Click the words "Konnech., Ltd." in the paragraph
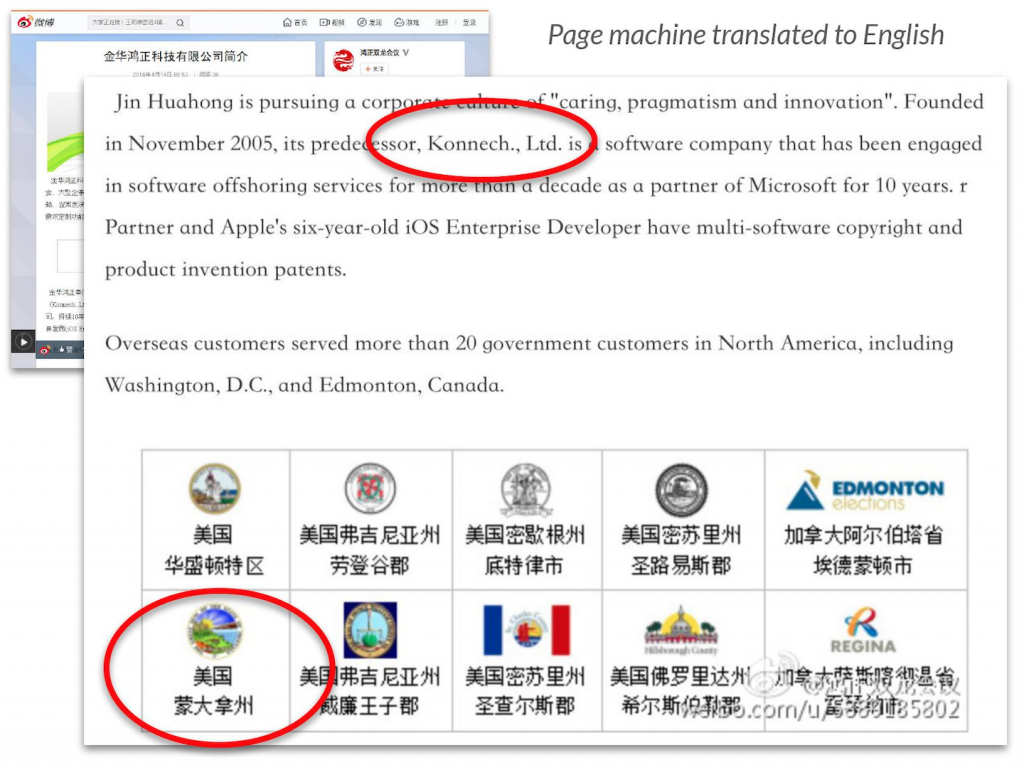Viewport: 1024px width, 765px height. point(494,144)
